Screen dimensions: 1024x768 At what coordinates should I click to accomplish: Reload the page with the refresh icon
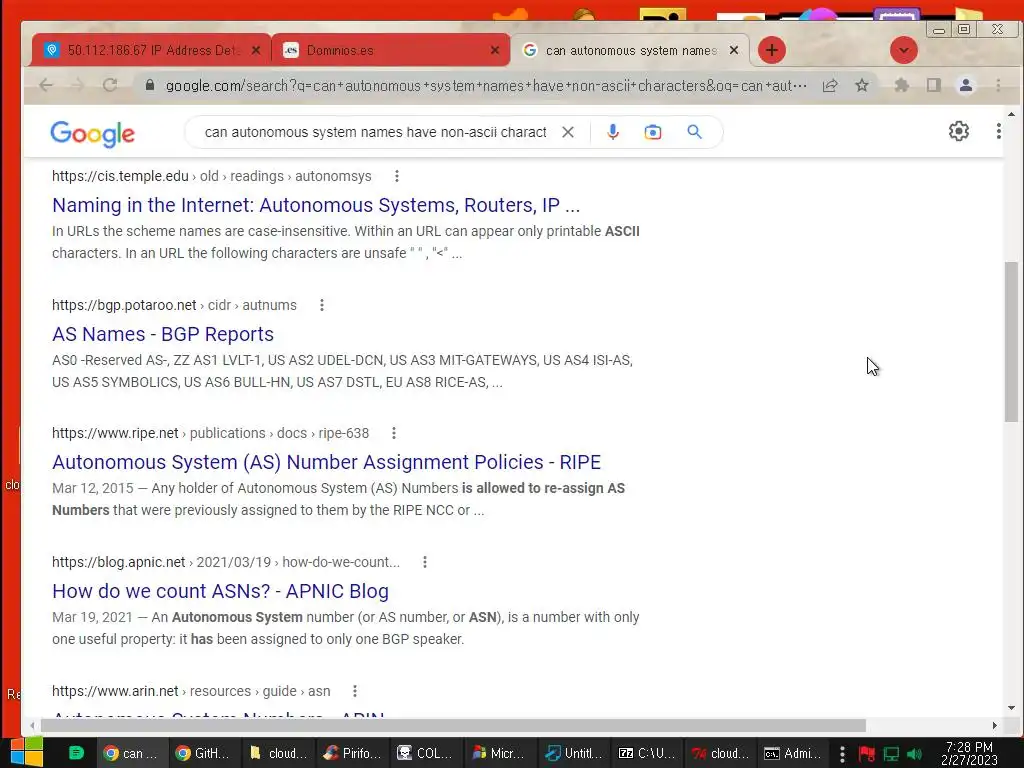110,85
